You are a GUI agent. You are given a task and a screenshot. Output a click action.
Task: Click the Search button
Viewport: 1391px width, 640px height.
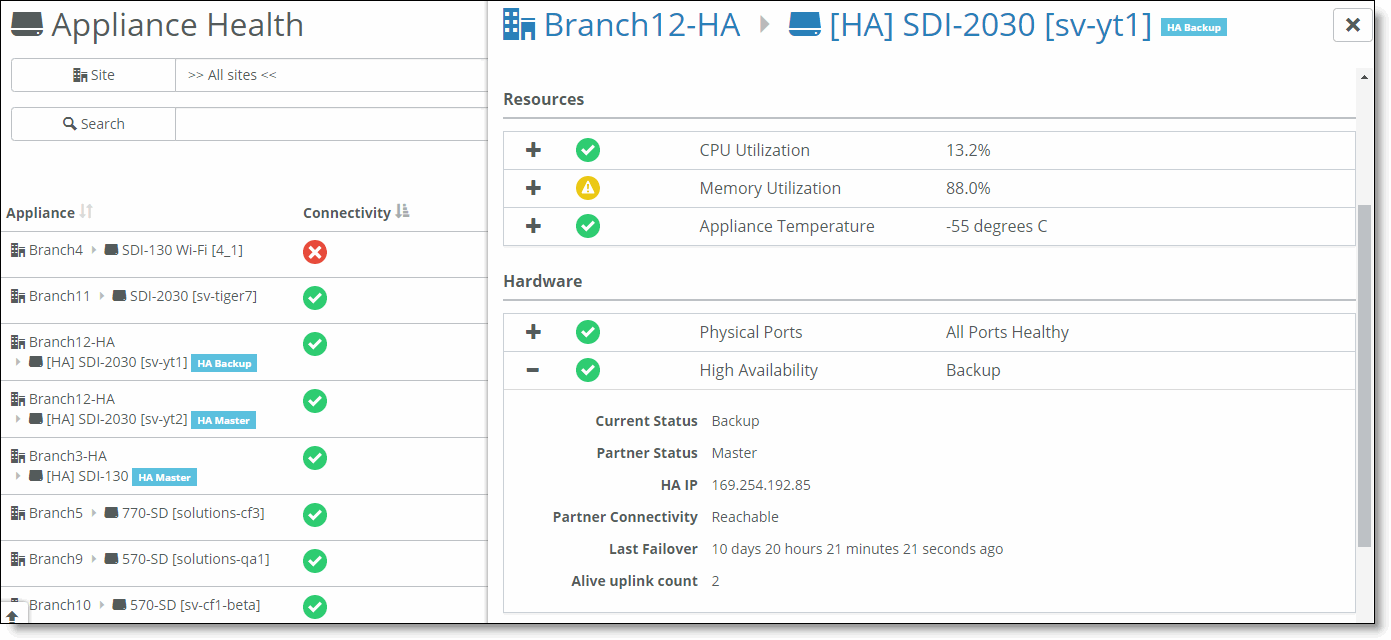(x=93, y=124)
